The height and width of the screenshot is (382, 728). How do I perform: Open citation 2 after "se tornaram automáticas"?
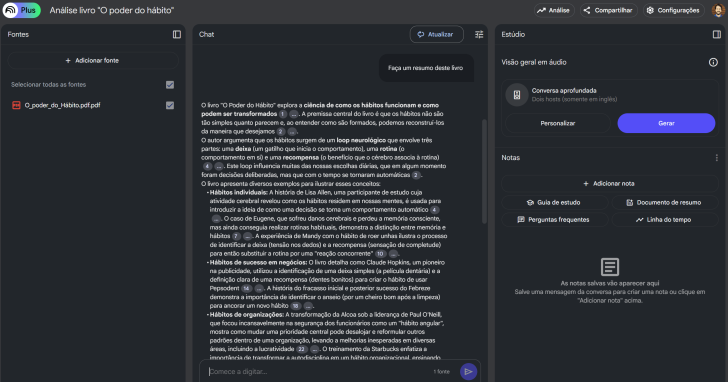point(416,175)
